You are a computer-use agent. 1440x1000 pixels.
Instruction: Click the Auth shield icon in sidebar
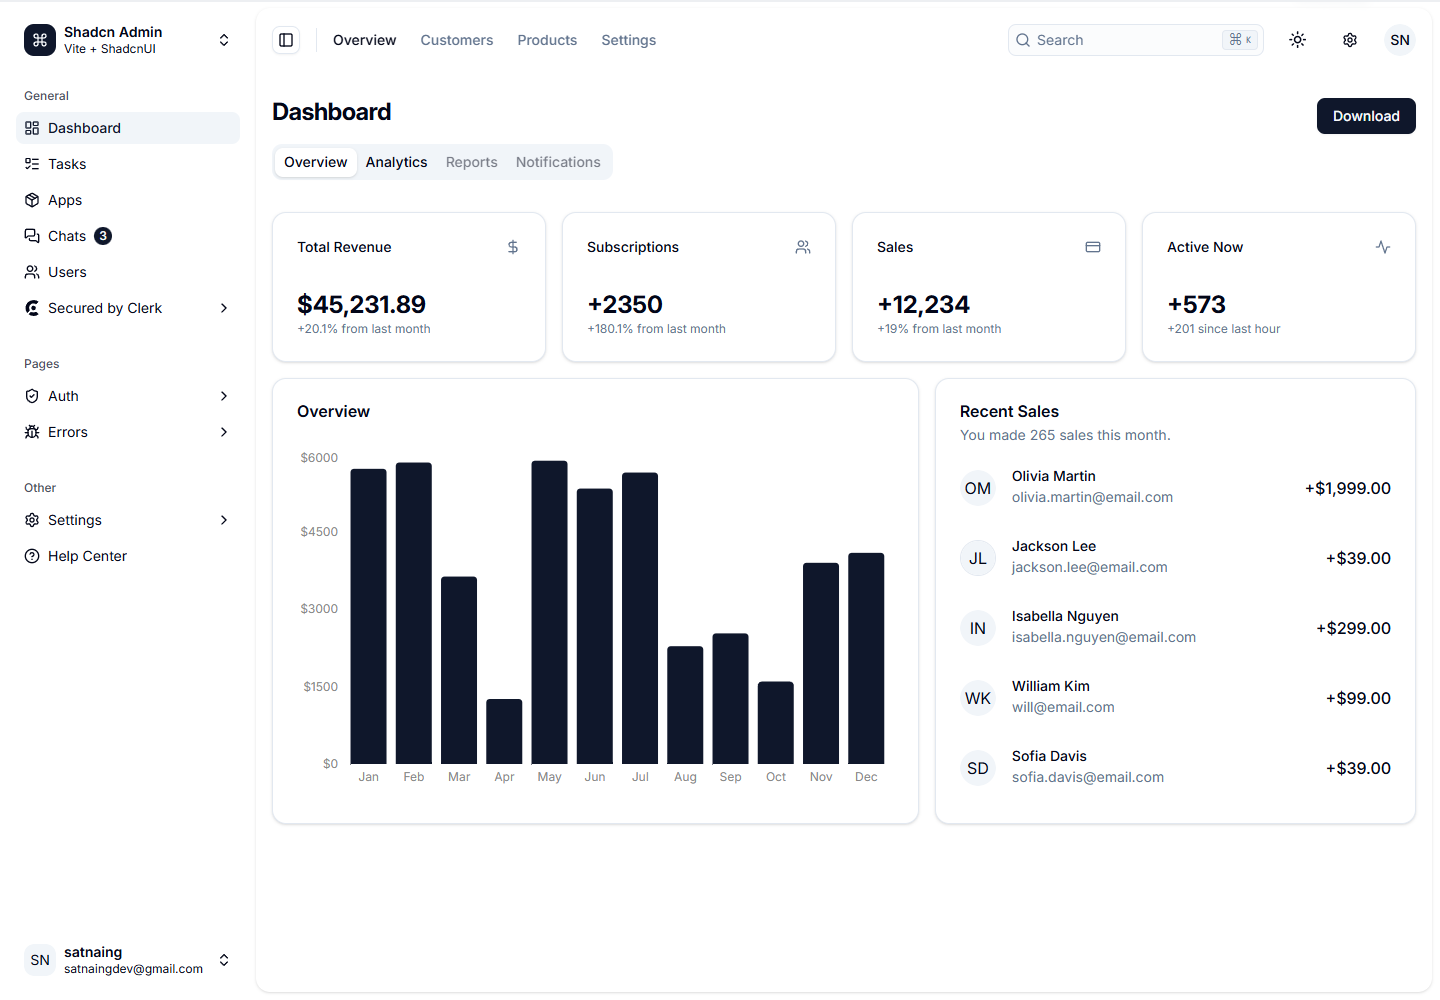(x=32, y=396)
